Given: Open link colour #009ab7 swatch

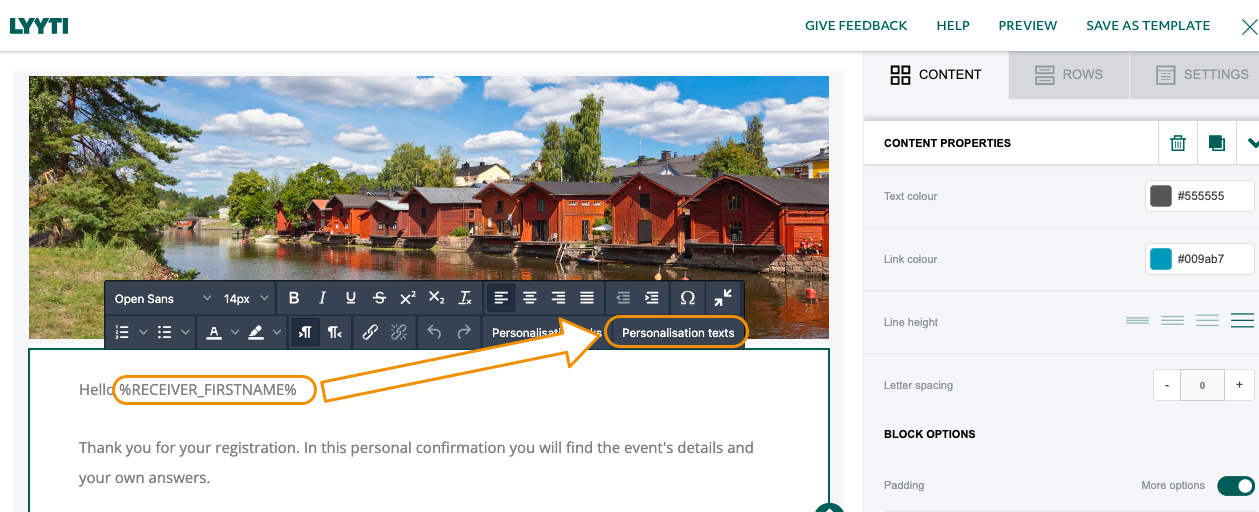Looking at the screenshot, I should [x=1161, y=259].
